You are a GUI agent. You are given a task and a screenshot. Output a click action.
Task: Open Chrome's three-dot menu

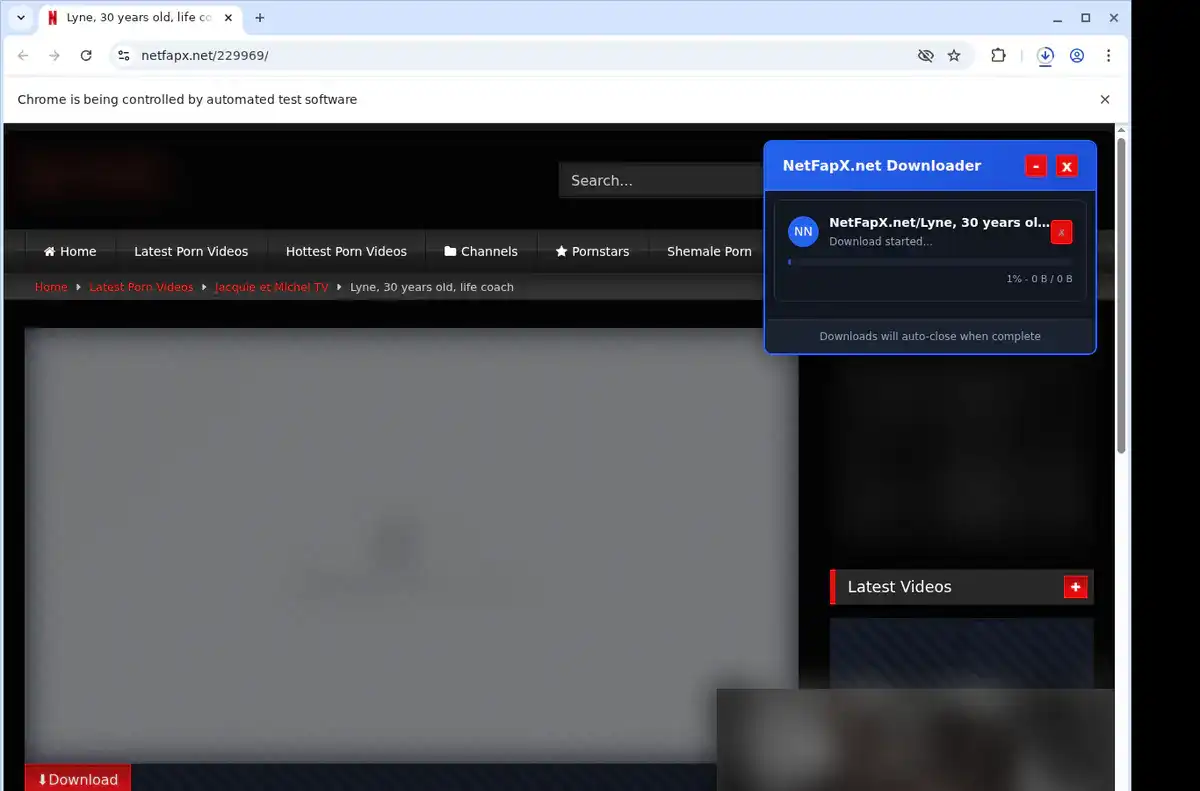[x=1108, y=56]
